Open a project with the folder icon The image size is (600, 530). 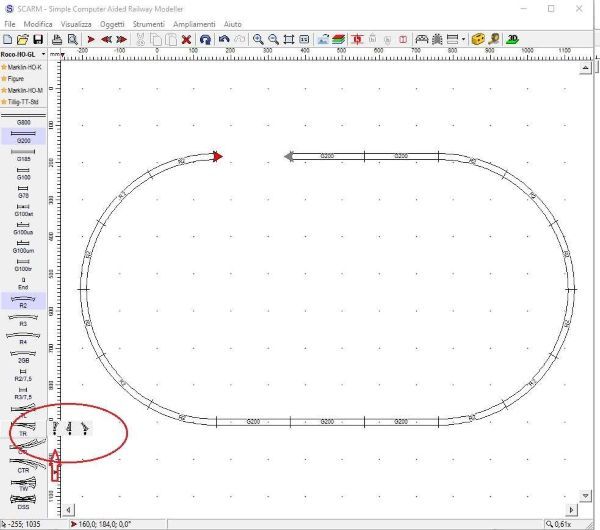23,39
